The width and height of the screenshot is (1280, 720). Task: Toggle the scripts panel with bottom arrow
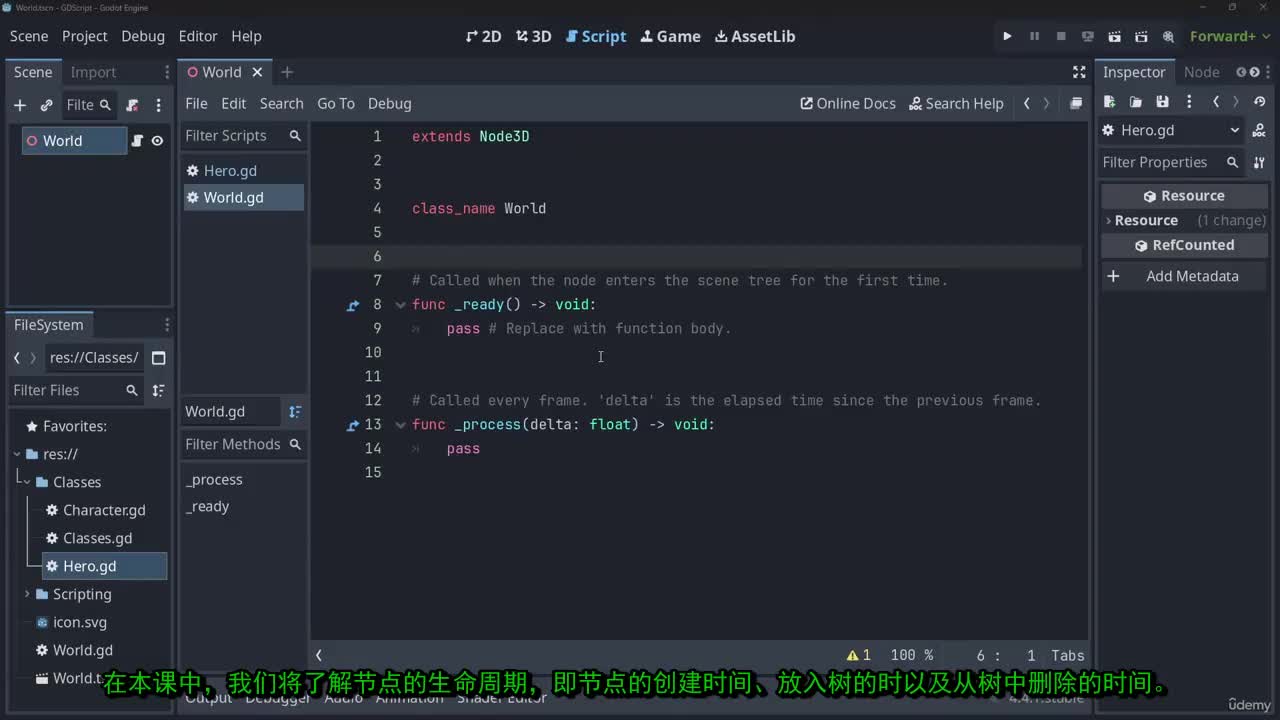click(319, 655)
